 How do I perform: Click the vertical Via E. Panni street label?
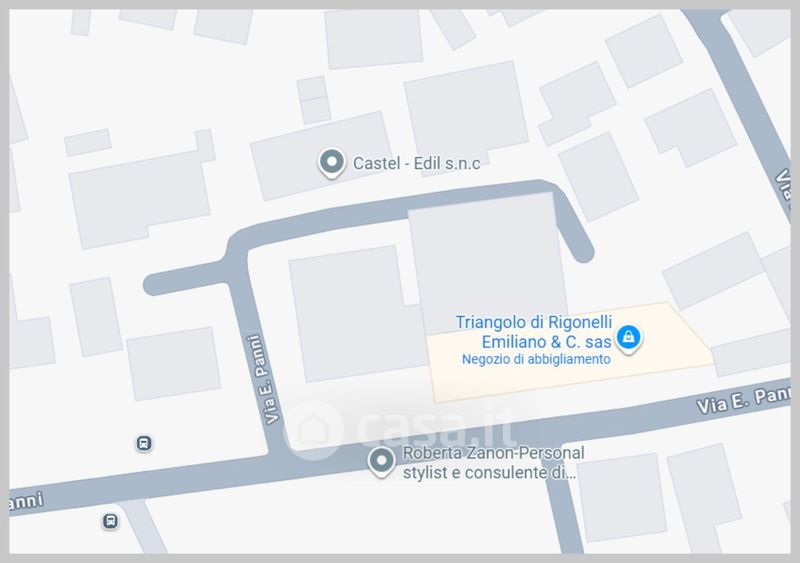pos(263,379)
